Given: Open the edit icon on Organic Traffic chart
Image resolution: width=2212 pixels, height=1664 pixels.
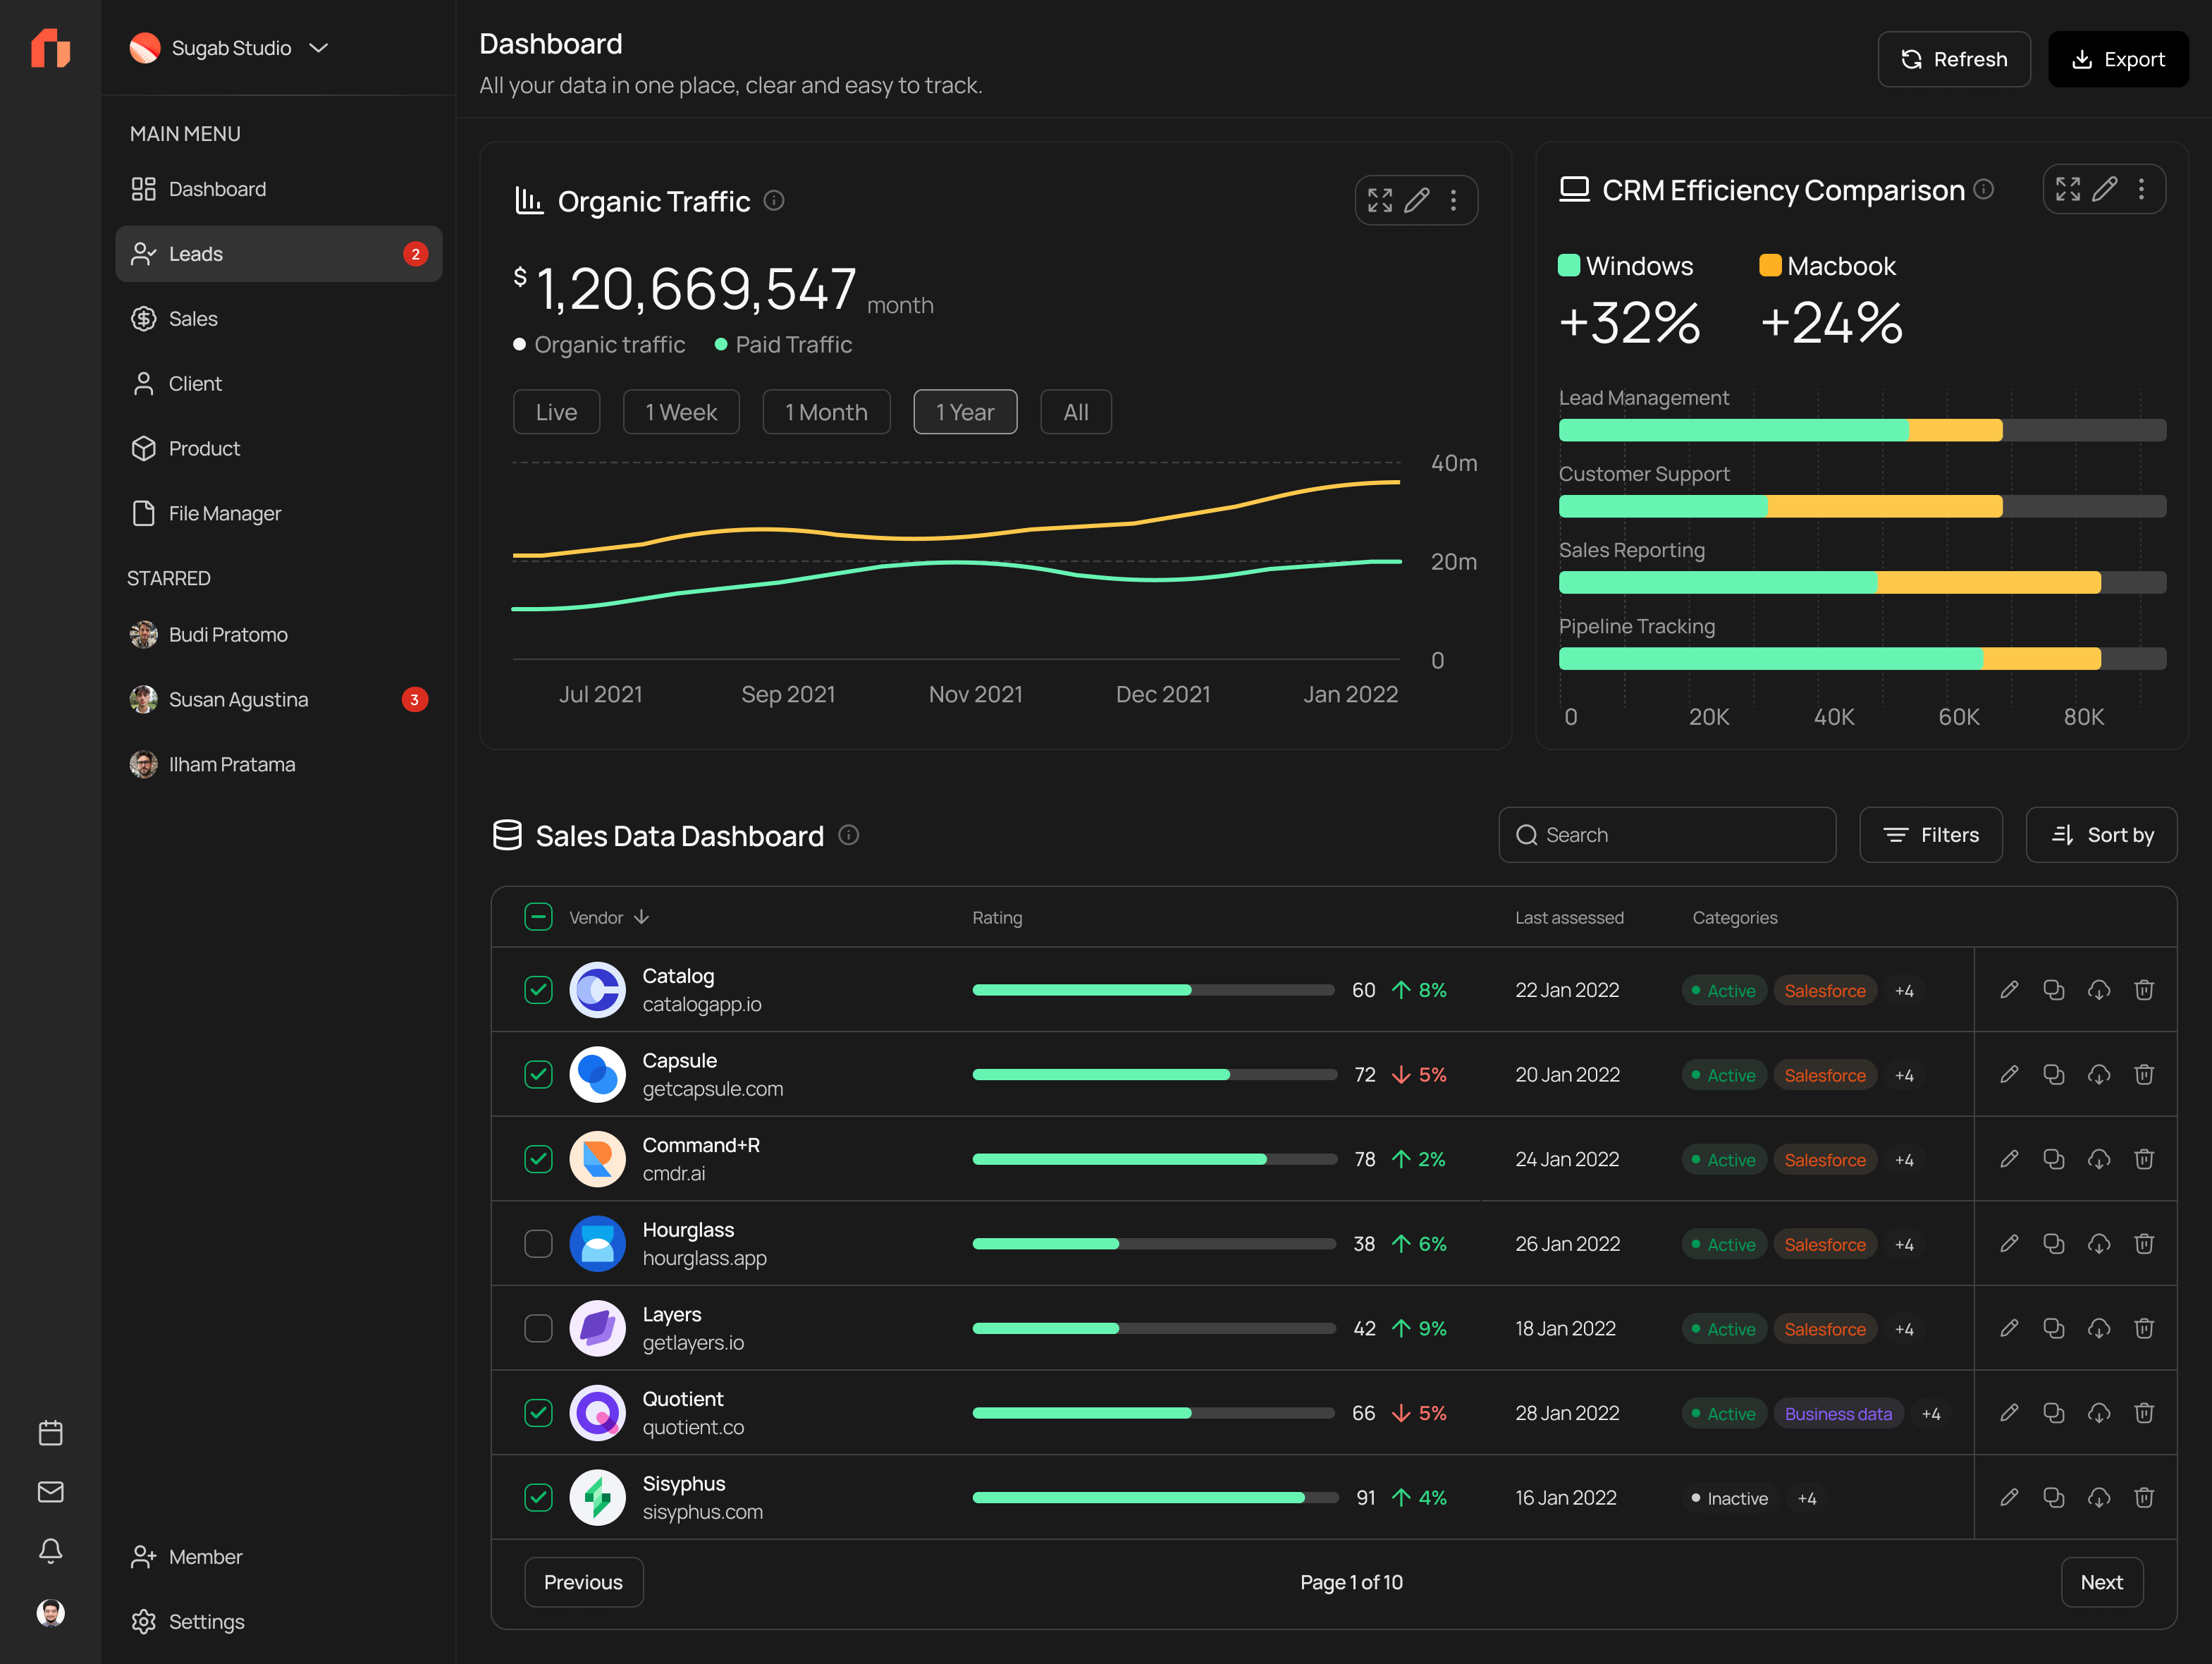Looking at the screenshot, I should coord(1417,200).
